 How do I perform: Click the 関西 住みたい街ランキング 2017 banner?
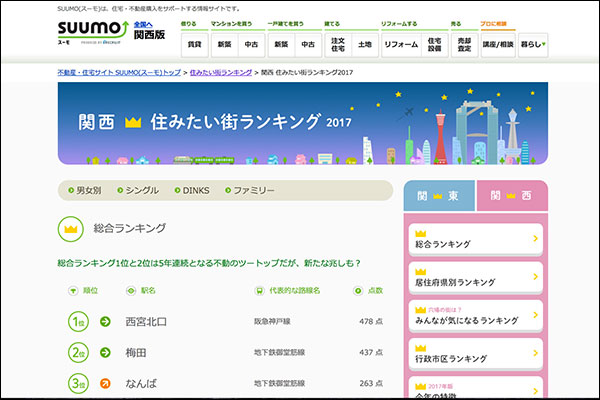tap(302, 123)
